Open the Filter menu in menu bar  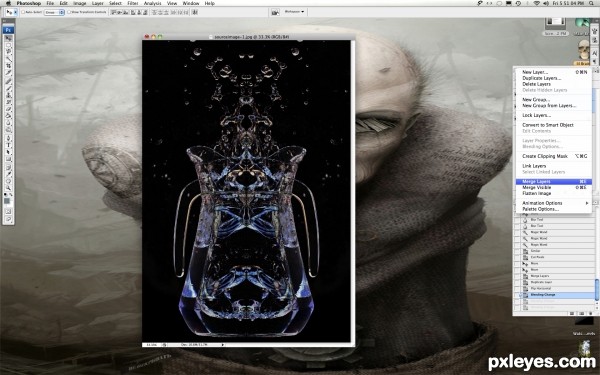pos(132,3)
